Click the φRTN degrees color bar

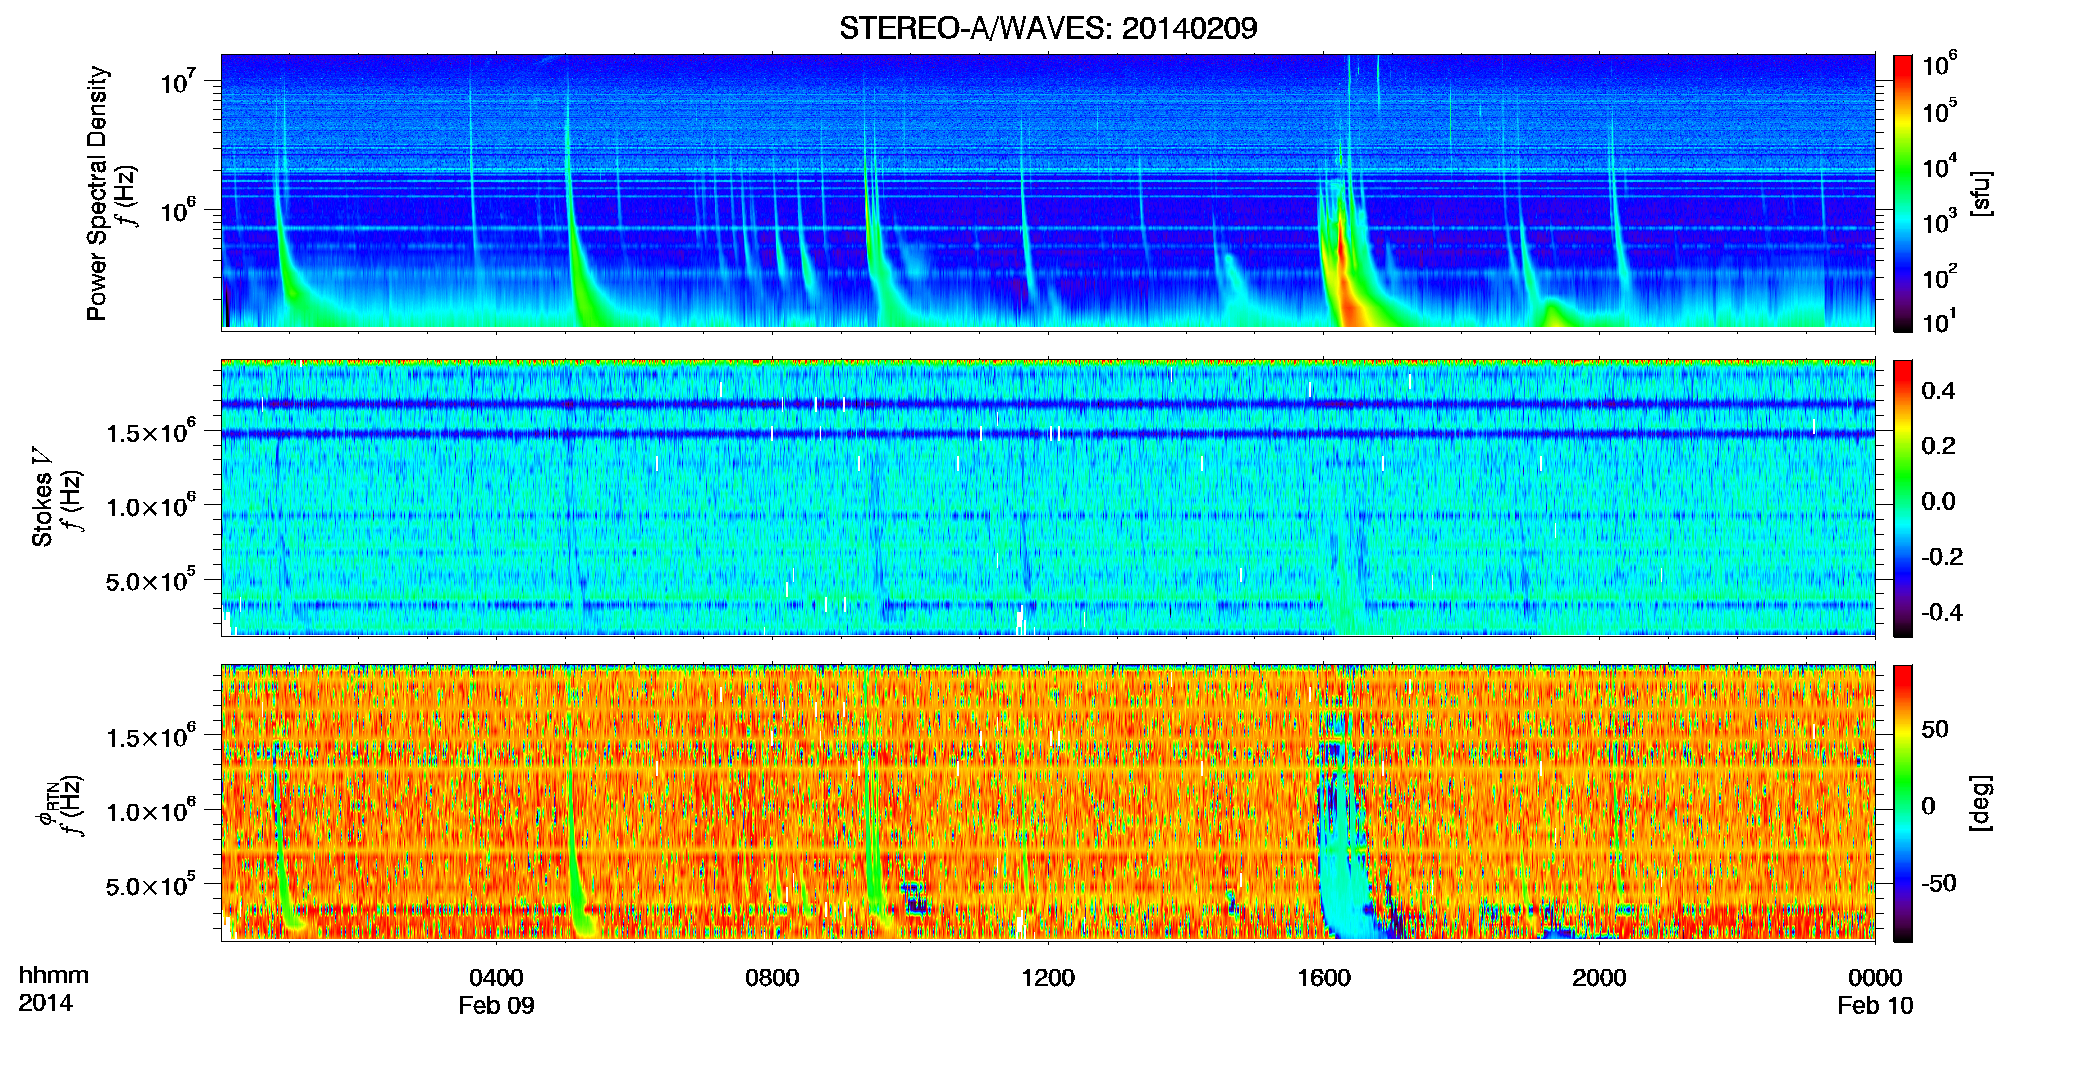pos(1903,803)
